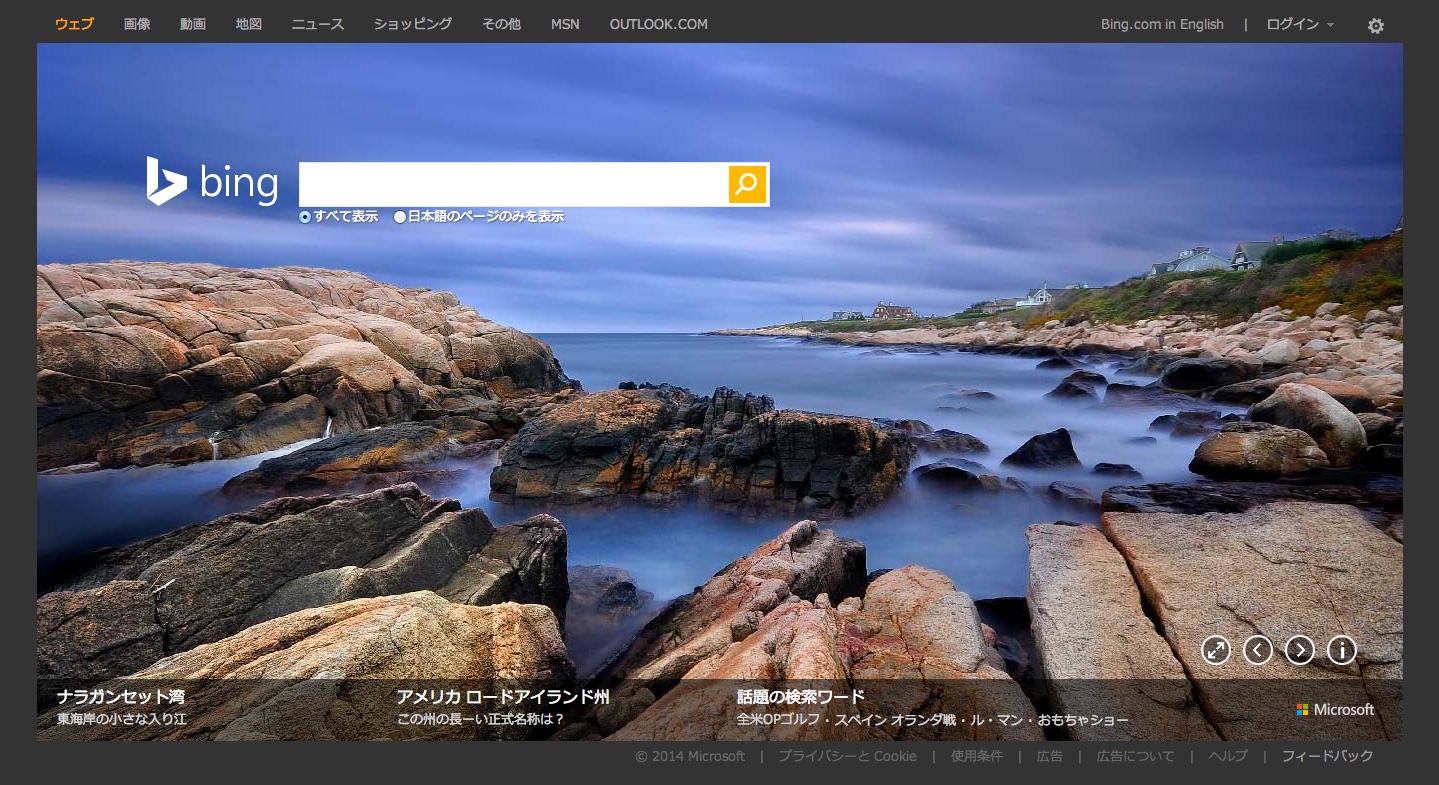Select the 日本語のページのみを表示 radio option
The image size is (1439, 785).
[400, 217]
